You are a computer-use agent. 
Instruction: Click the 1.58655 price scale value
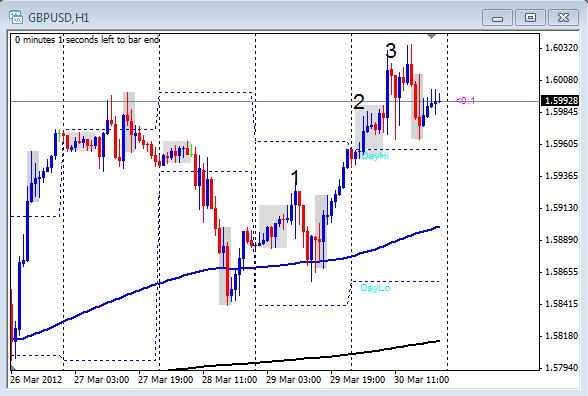(561, 272)
